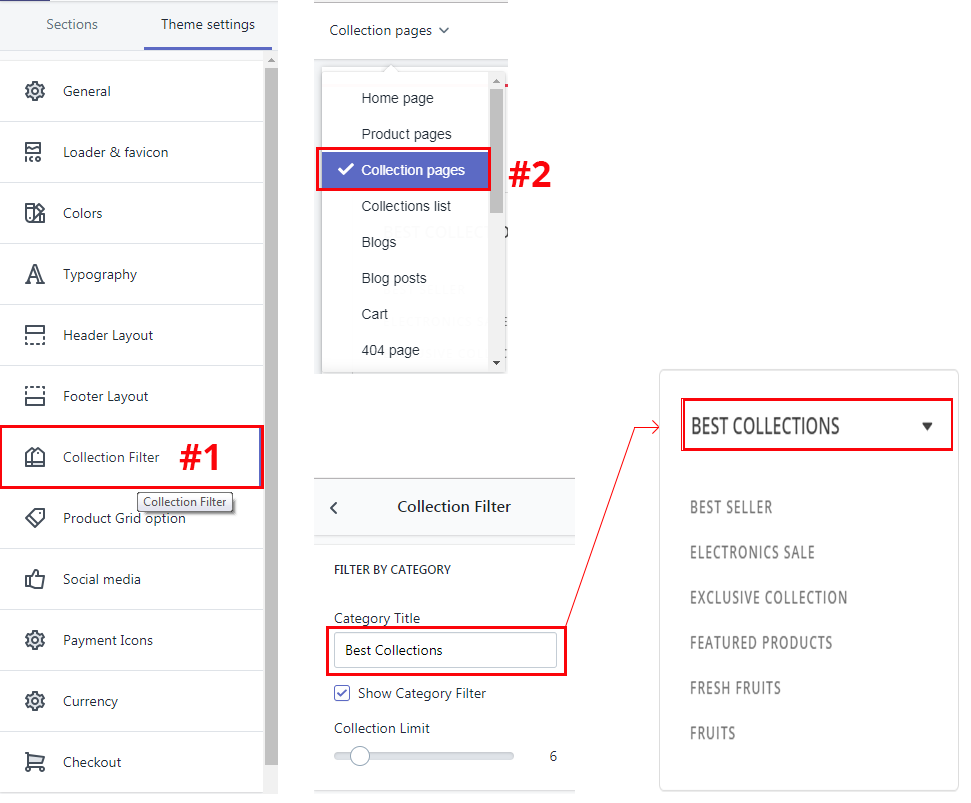The height and width of the screenshot is (803, 971).
Task: Expand the Collection pages dropdown
Action: pyautogui.click(x=389, y=31)
